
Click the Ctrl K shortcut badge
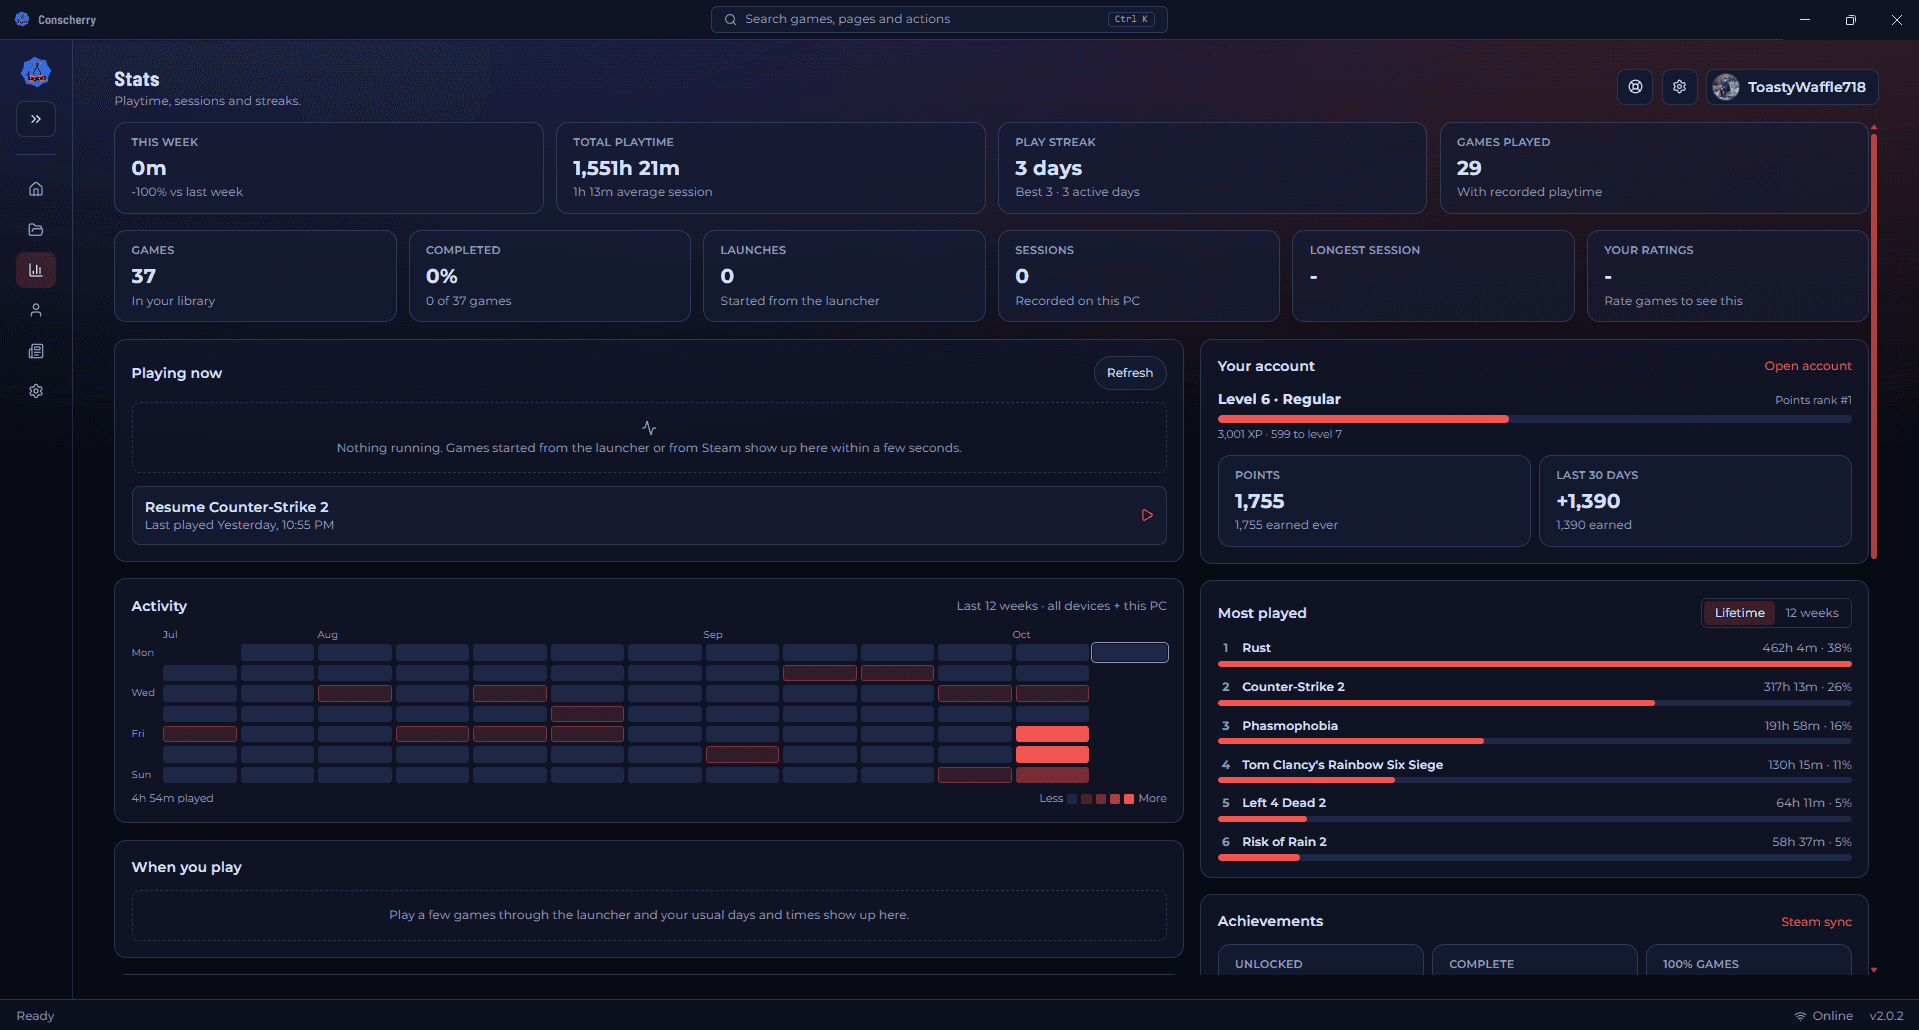pyautogui.click(x=1131, y=19)
